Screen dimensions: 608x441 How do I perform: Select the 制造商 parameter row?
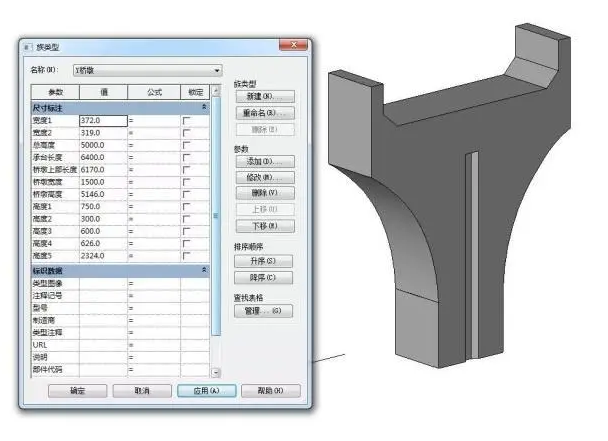120,320
